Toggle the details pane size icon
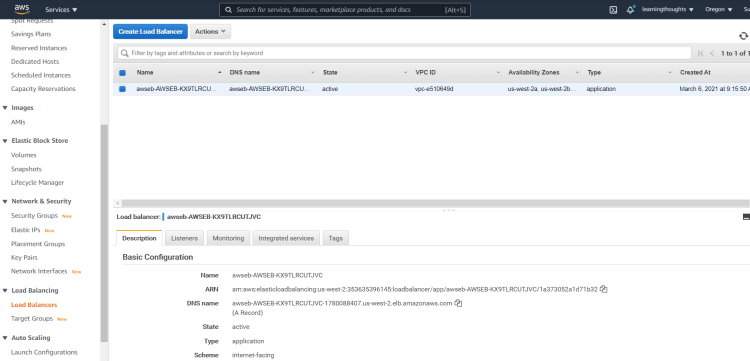Screen dimensions: 750x361 pyautogui.click(x=746, y=217)
